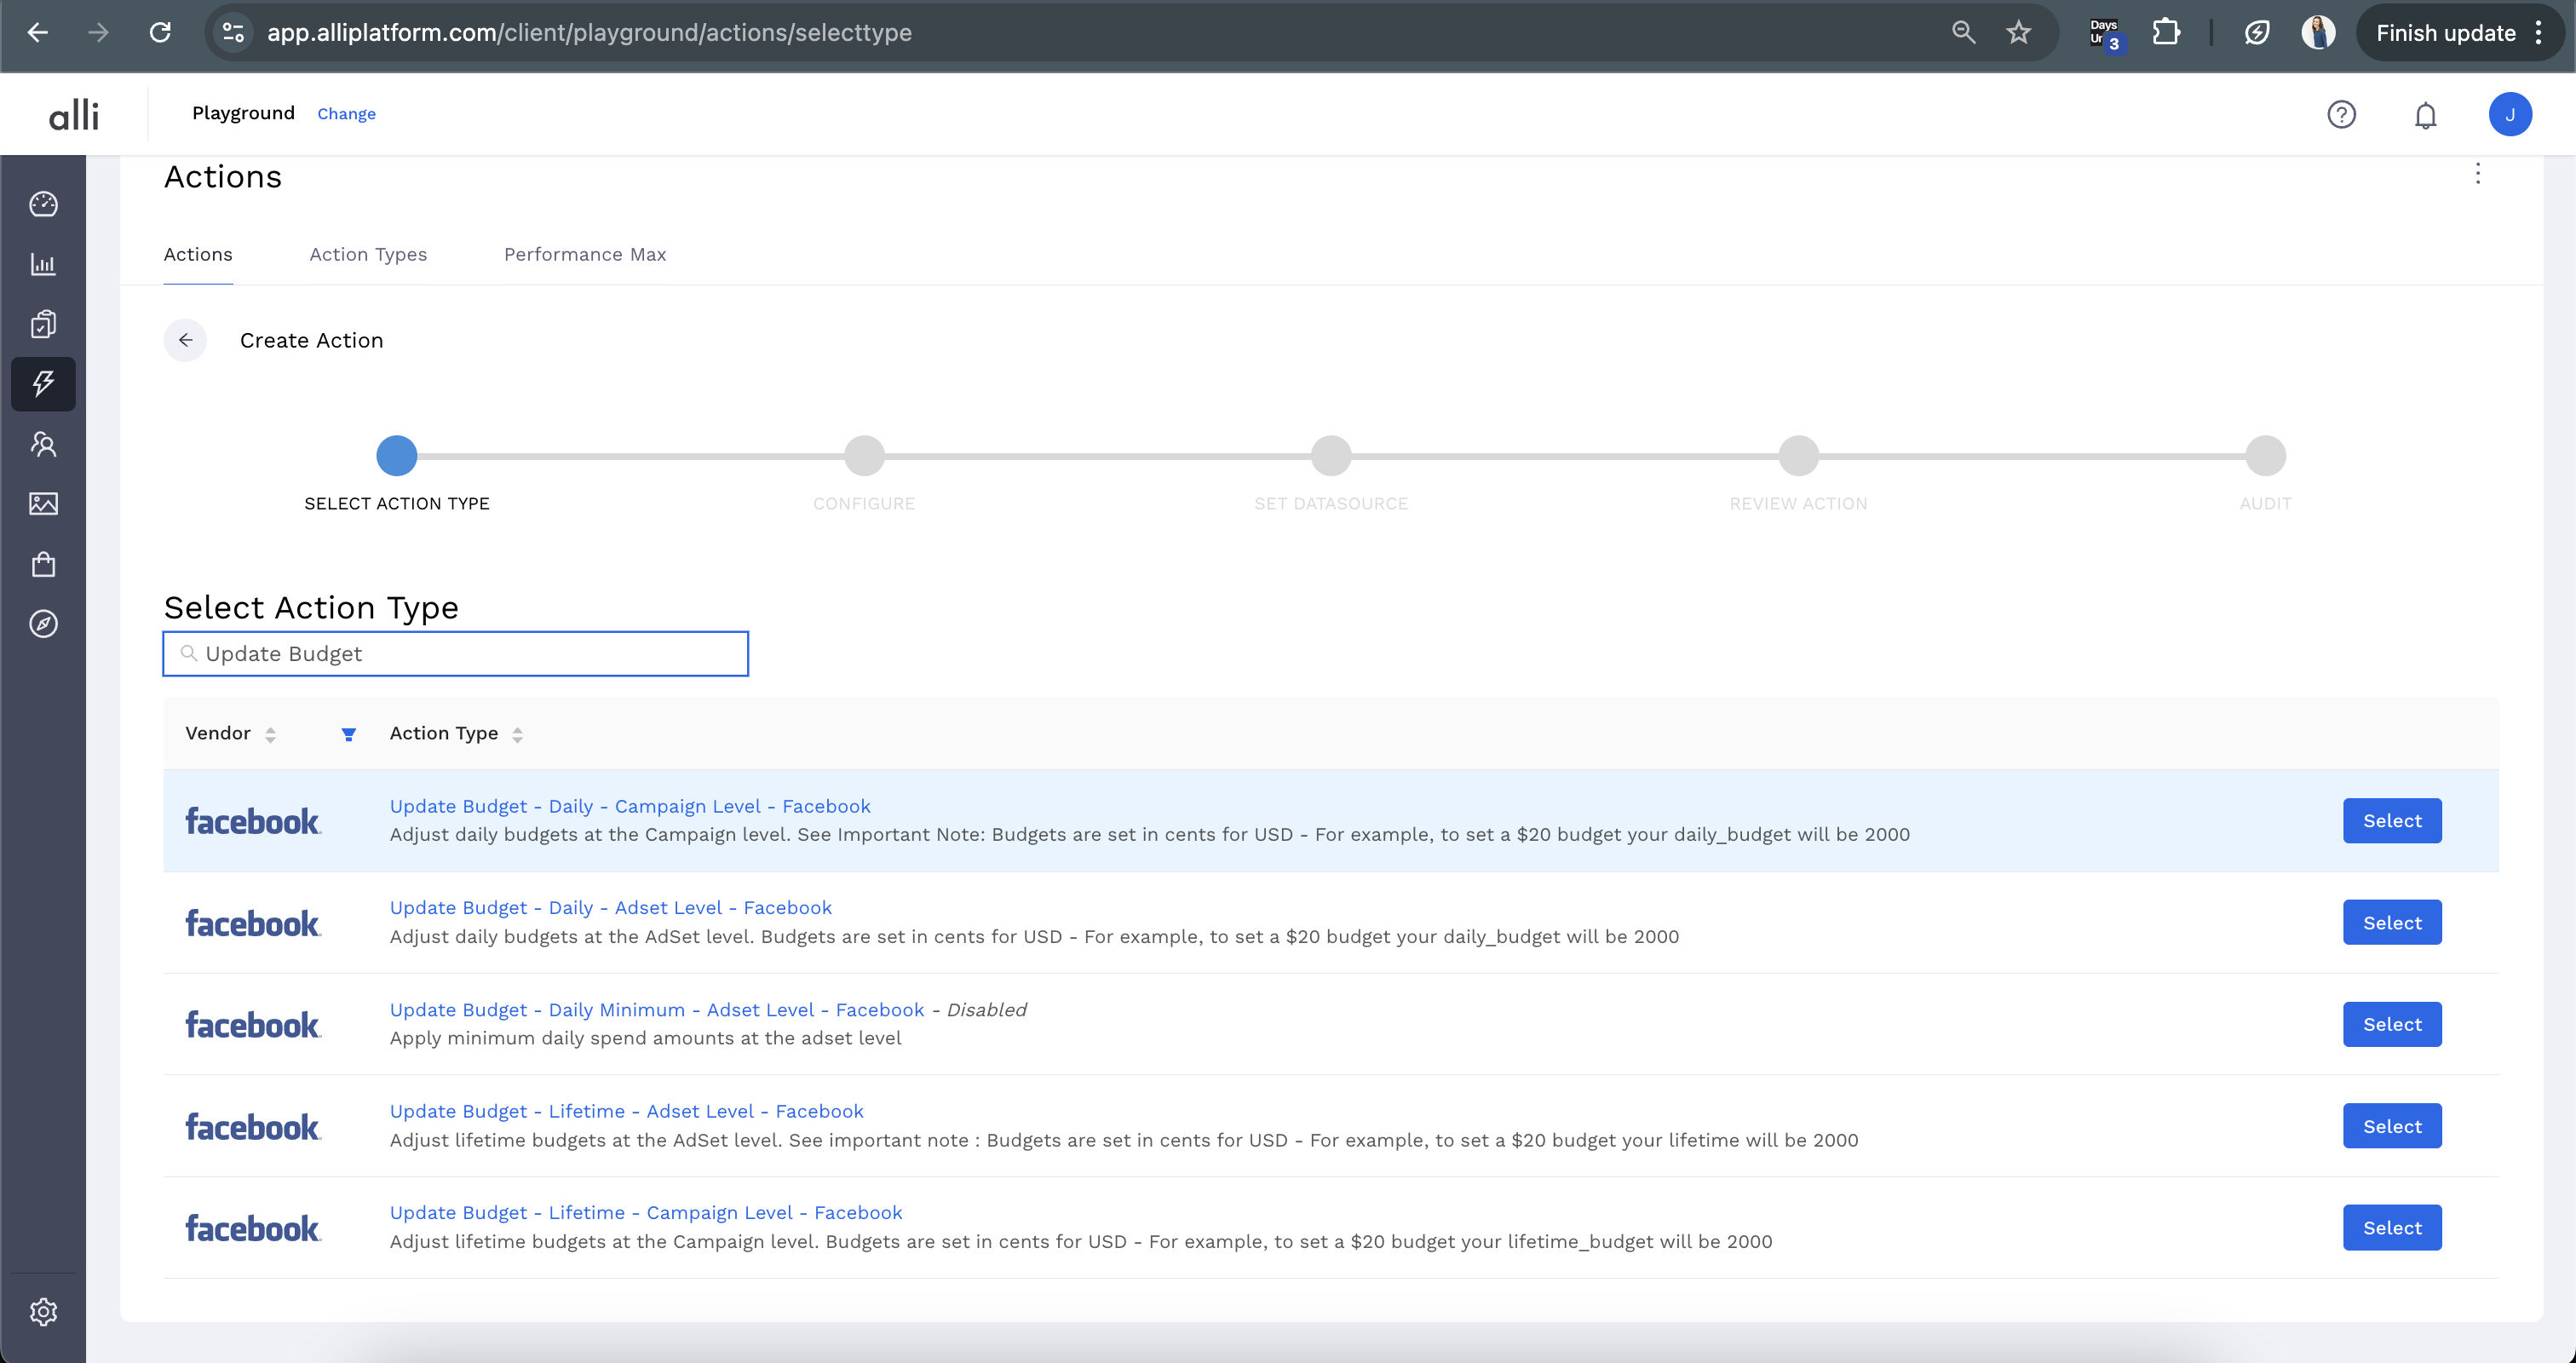Open the bar chart reports sidebar icon
This screenshot has height=1363, width=2576.
tap(43, 264)
